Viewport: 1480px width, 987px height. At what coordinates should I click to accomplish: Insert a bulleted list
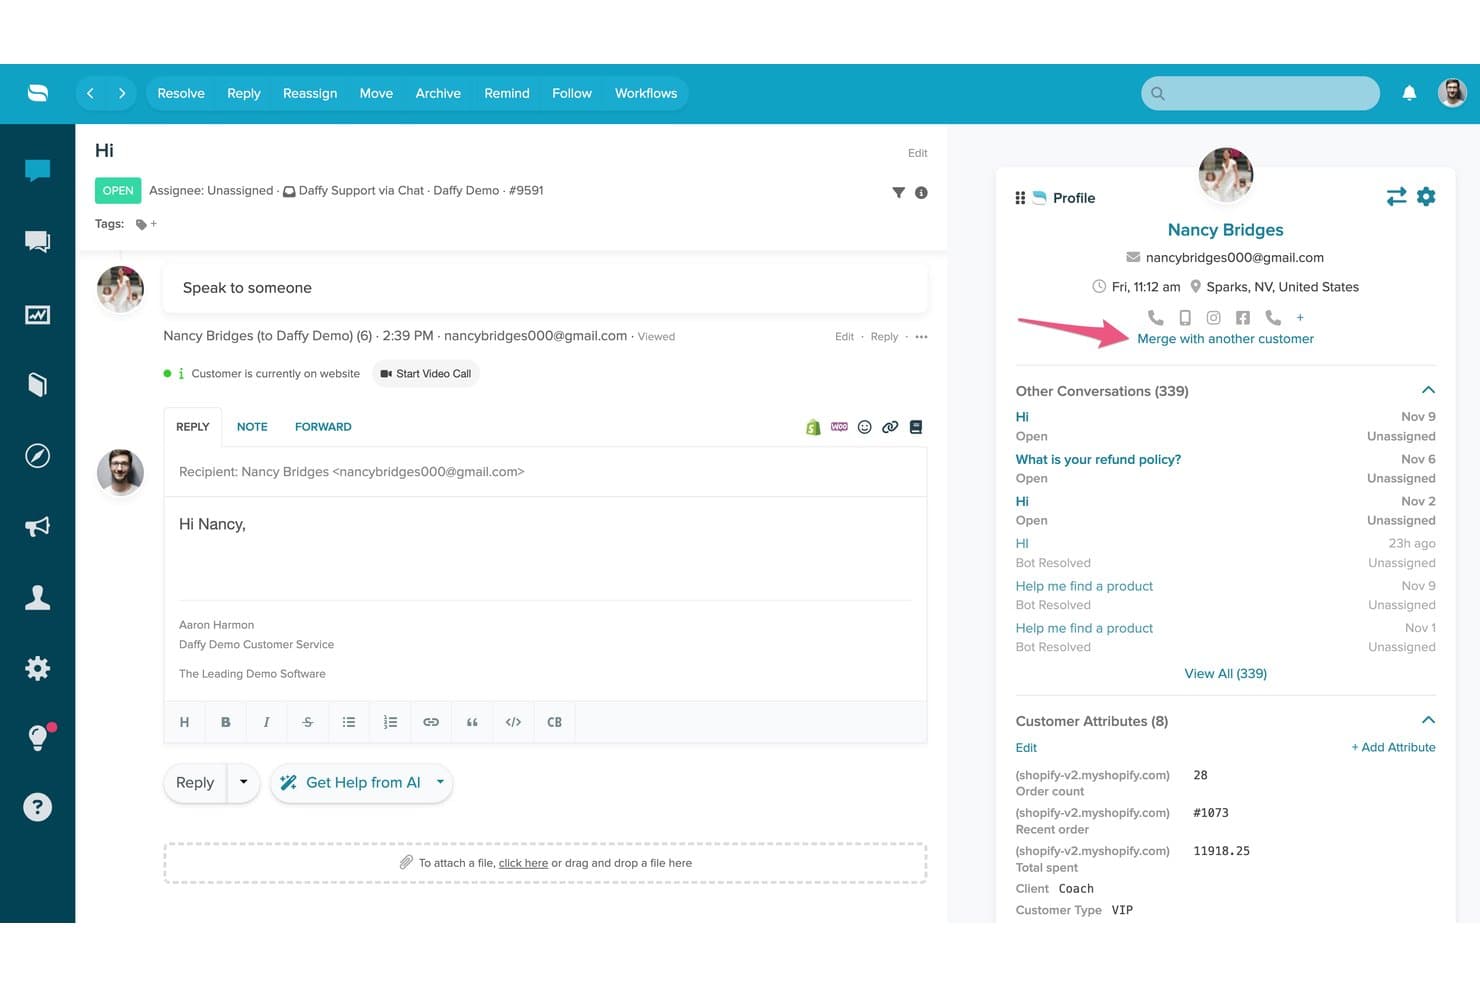(x=349, y=722)
